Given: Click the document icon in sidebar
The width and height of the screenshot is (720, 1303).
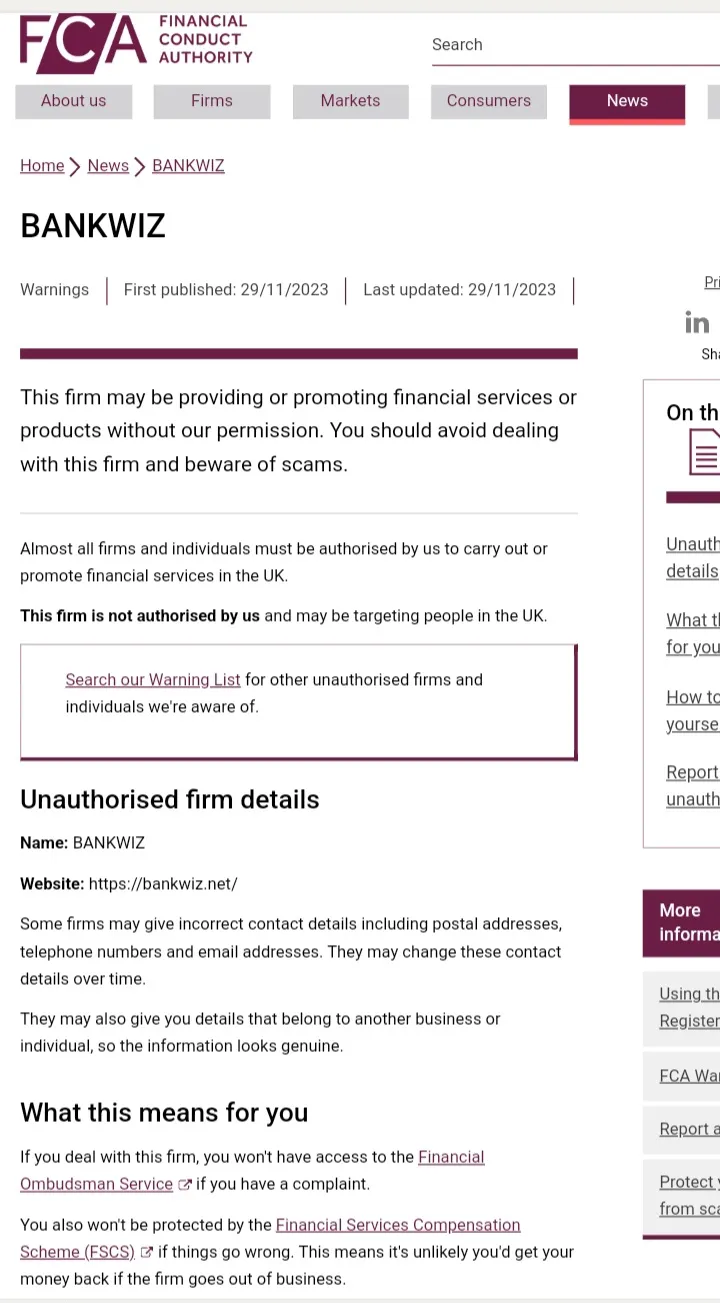Looking at the screenshot, I should pos(704,451).
